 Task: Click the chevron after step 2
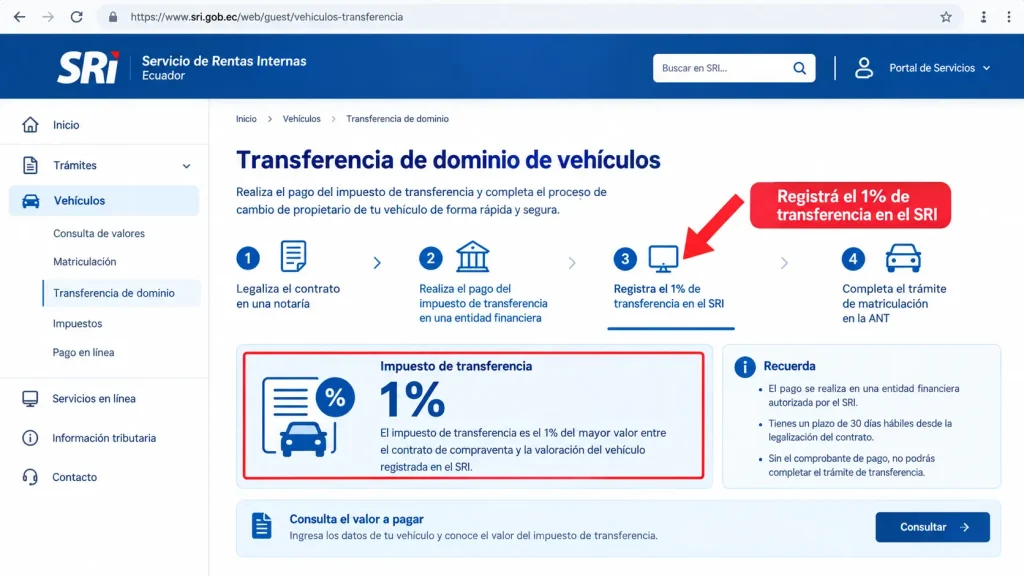(572, 263)
